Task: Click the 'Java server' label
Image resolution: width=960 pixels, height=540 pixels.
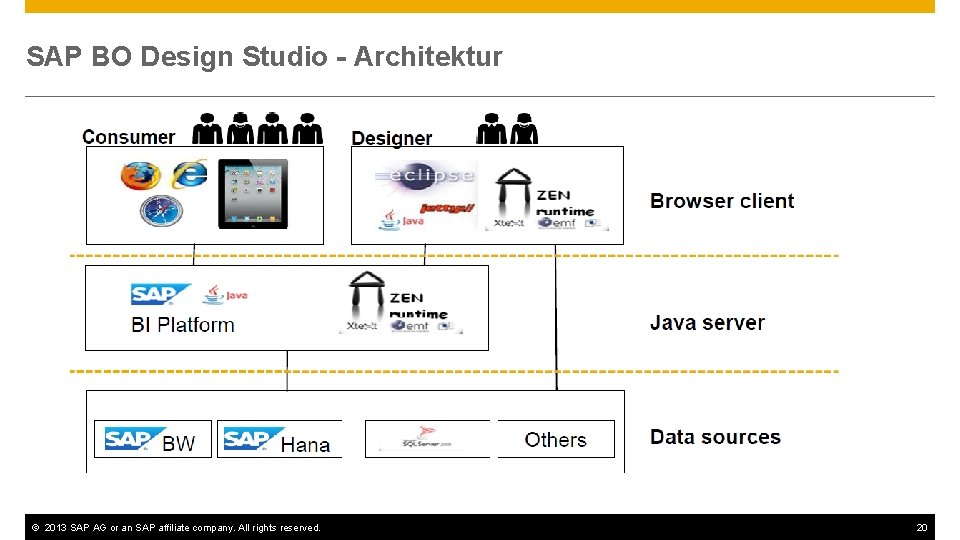Action: (x=707, y=323)
